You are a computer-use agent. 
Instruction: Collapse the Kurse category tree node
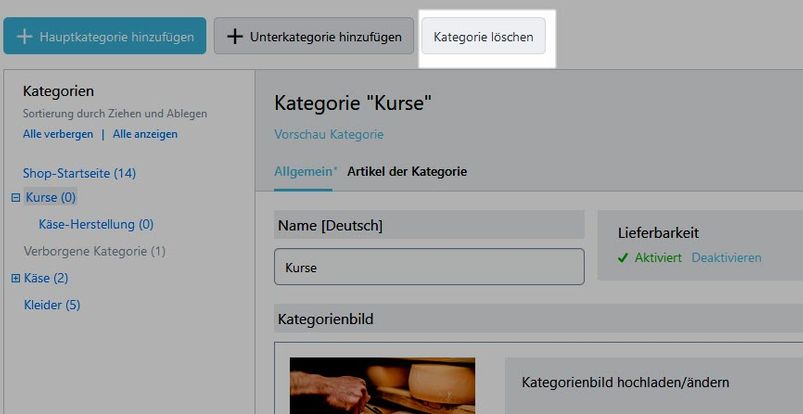[15, 198]
